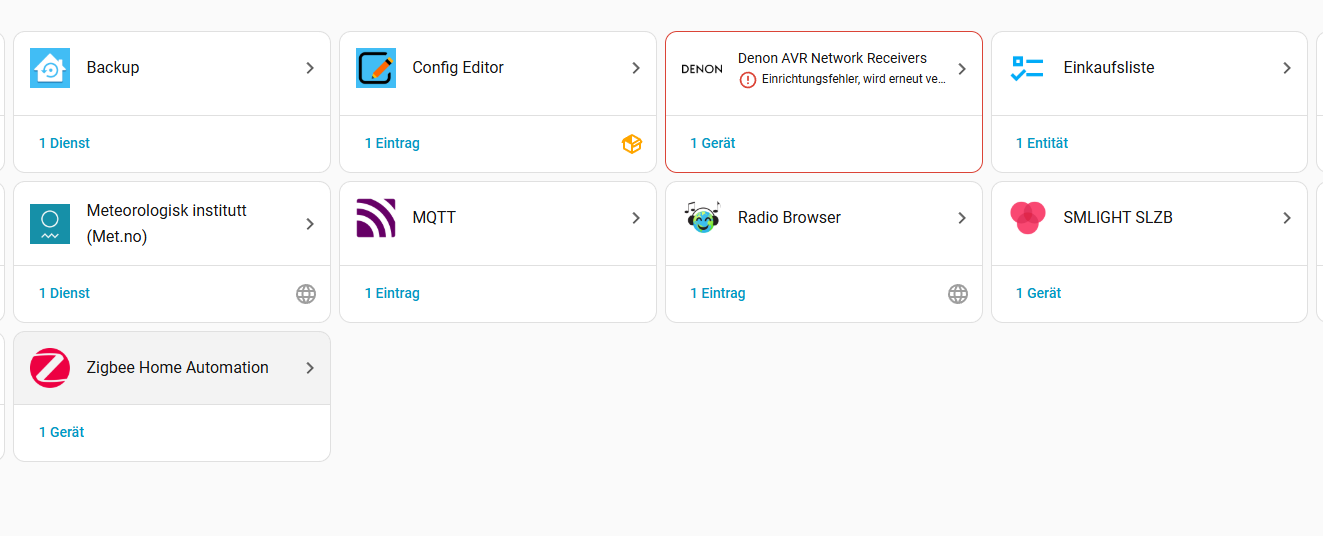Select the MQTT title text
Viewport: 1323px width, 536px height.
pos(434,218)
